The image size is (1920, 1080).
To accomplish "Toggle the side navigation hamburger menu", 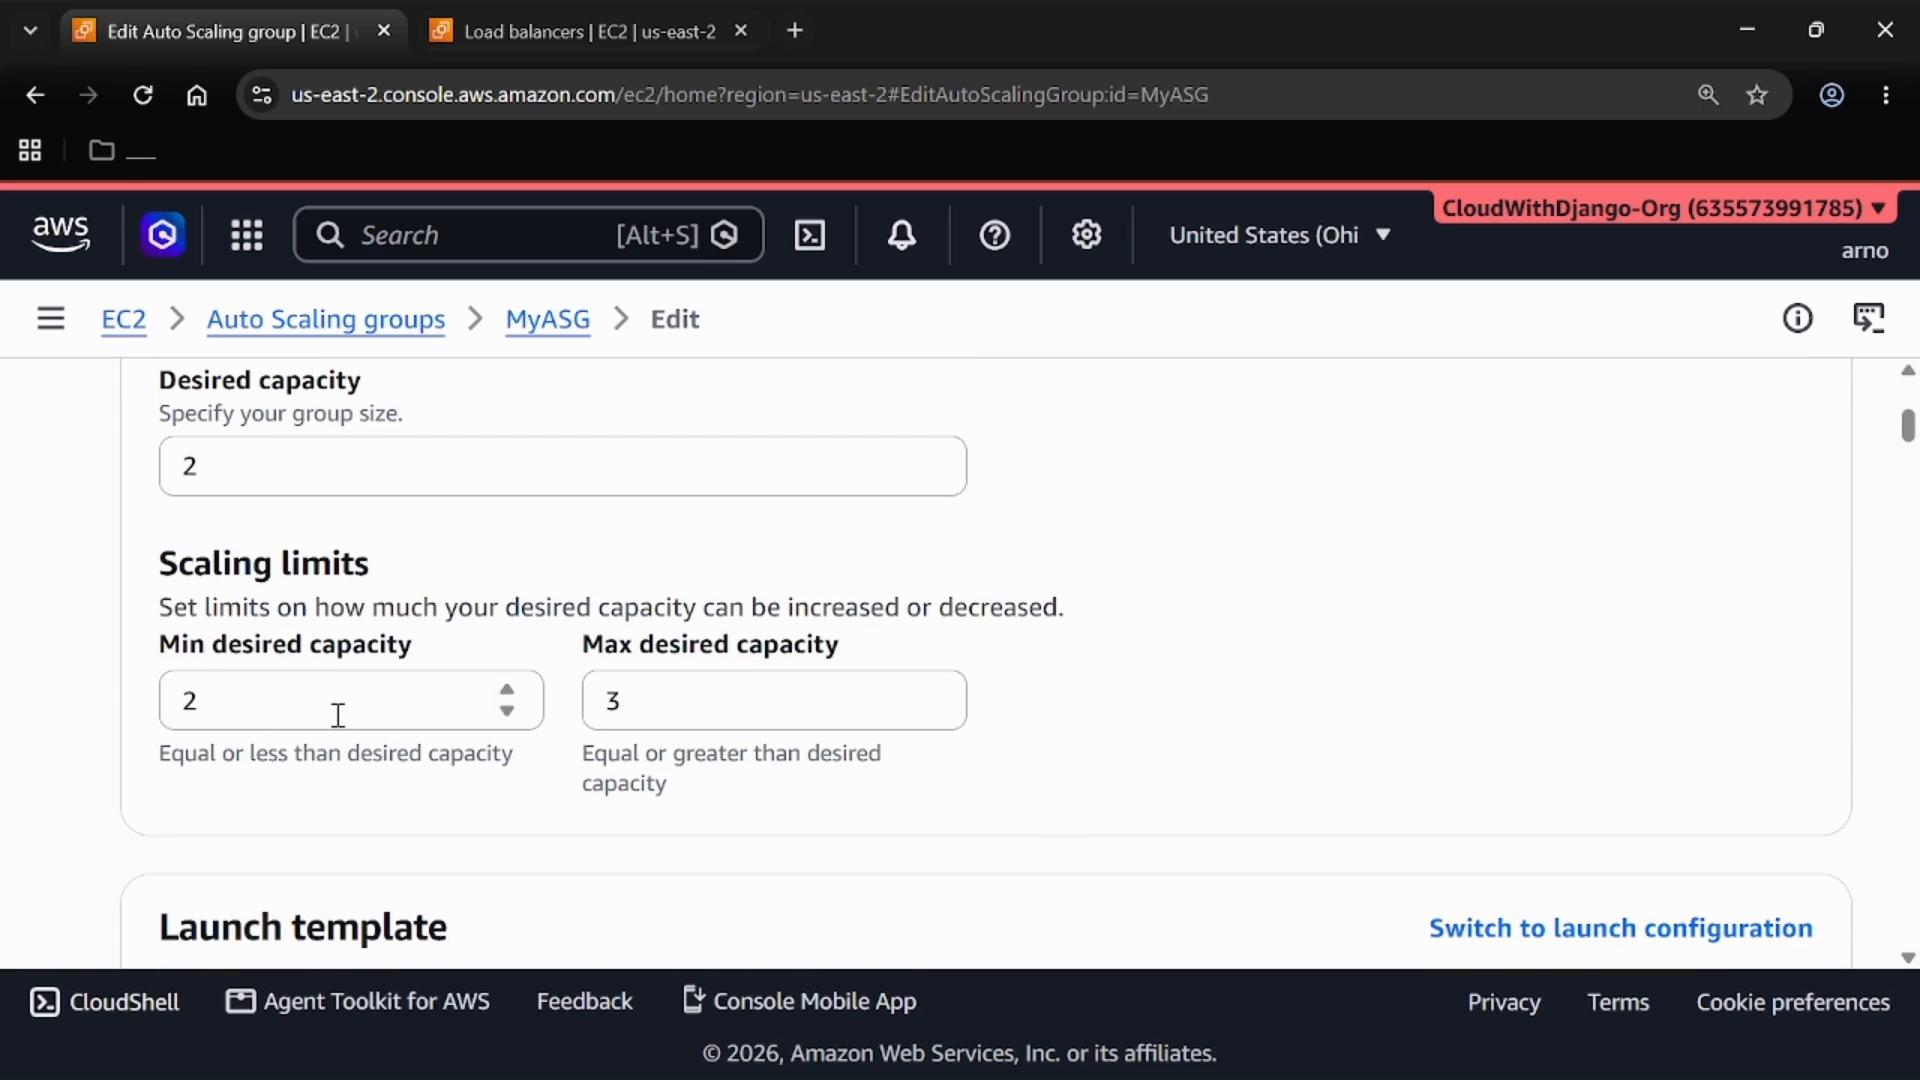I will [x=51, y=319].
